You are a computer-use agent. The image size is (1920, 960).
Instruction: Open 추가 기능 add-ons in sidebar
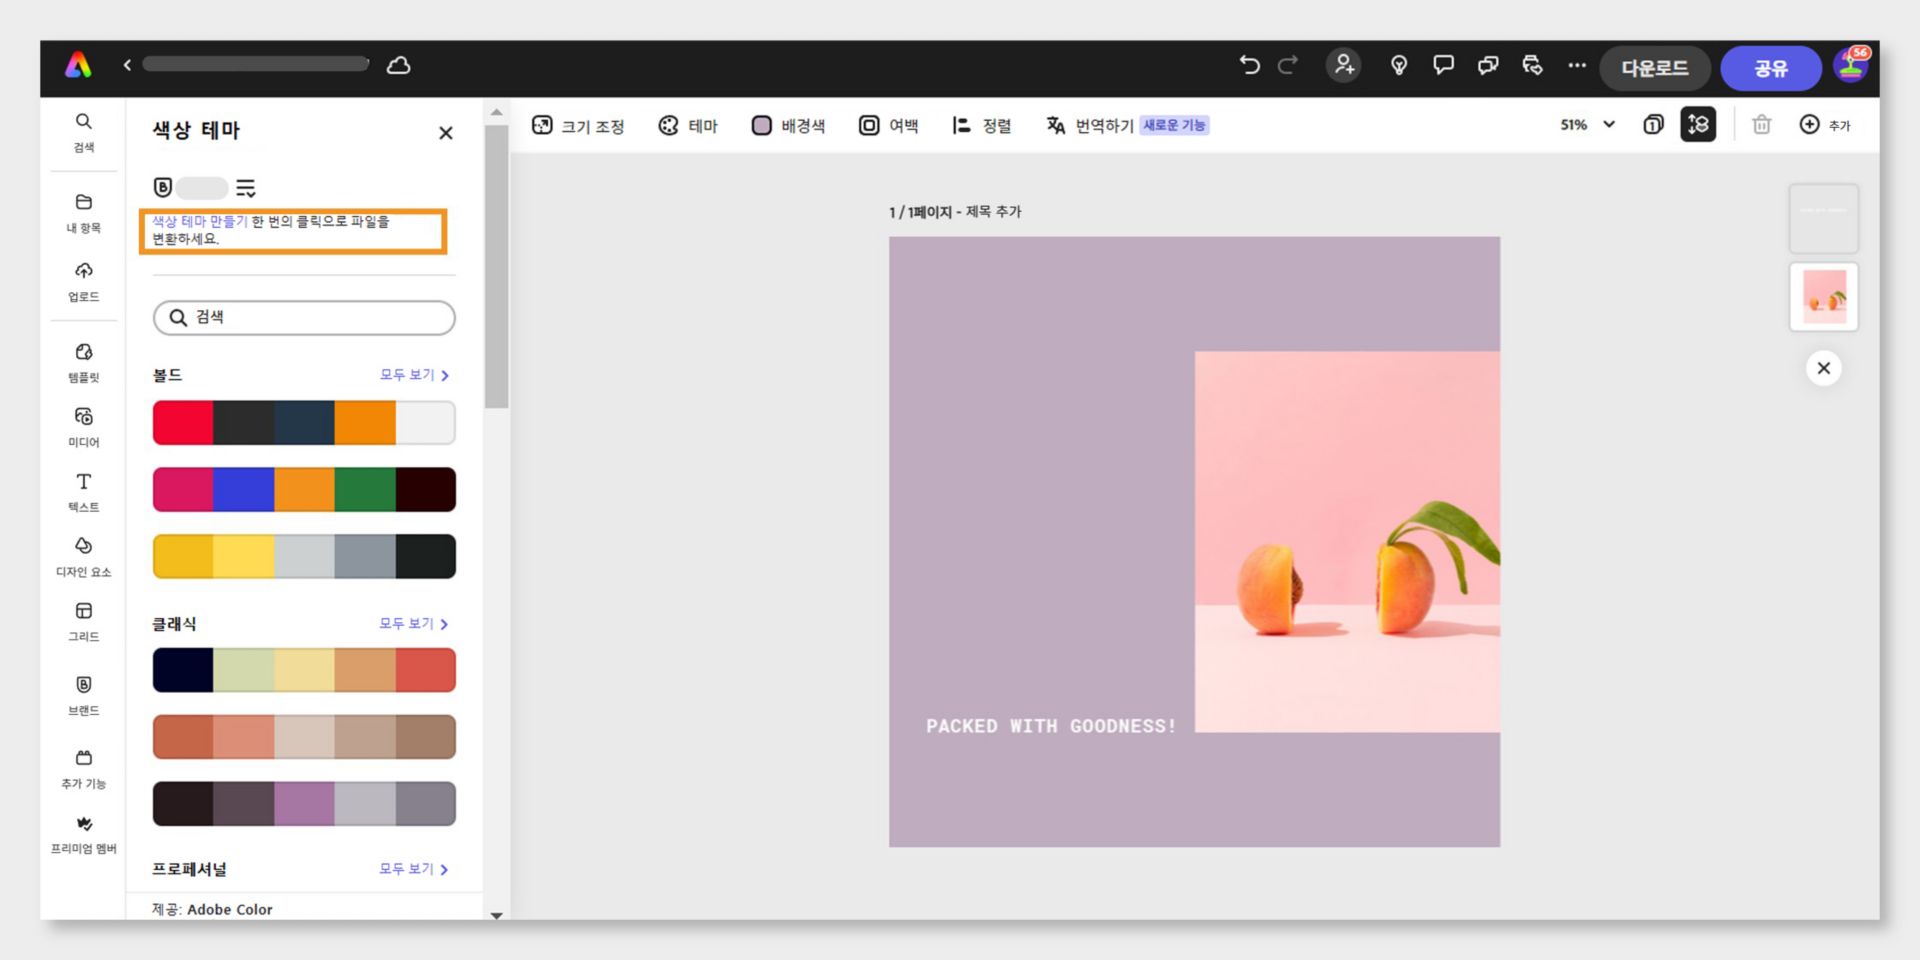84,768
